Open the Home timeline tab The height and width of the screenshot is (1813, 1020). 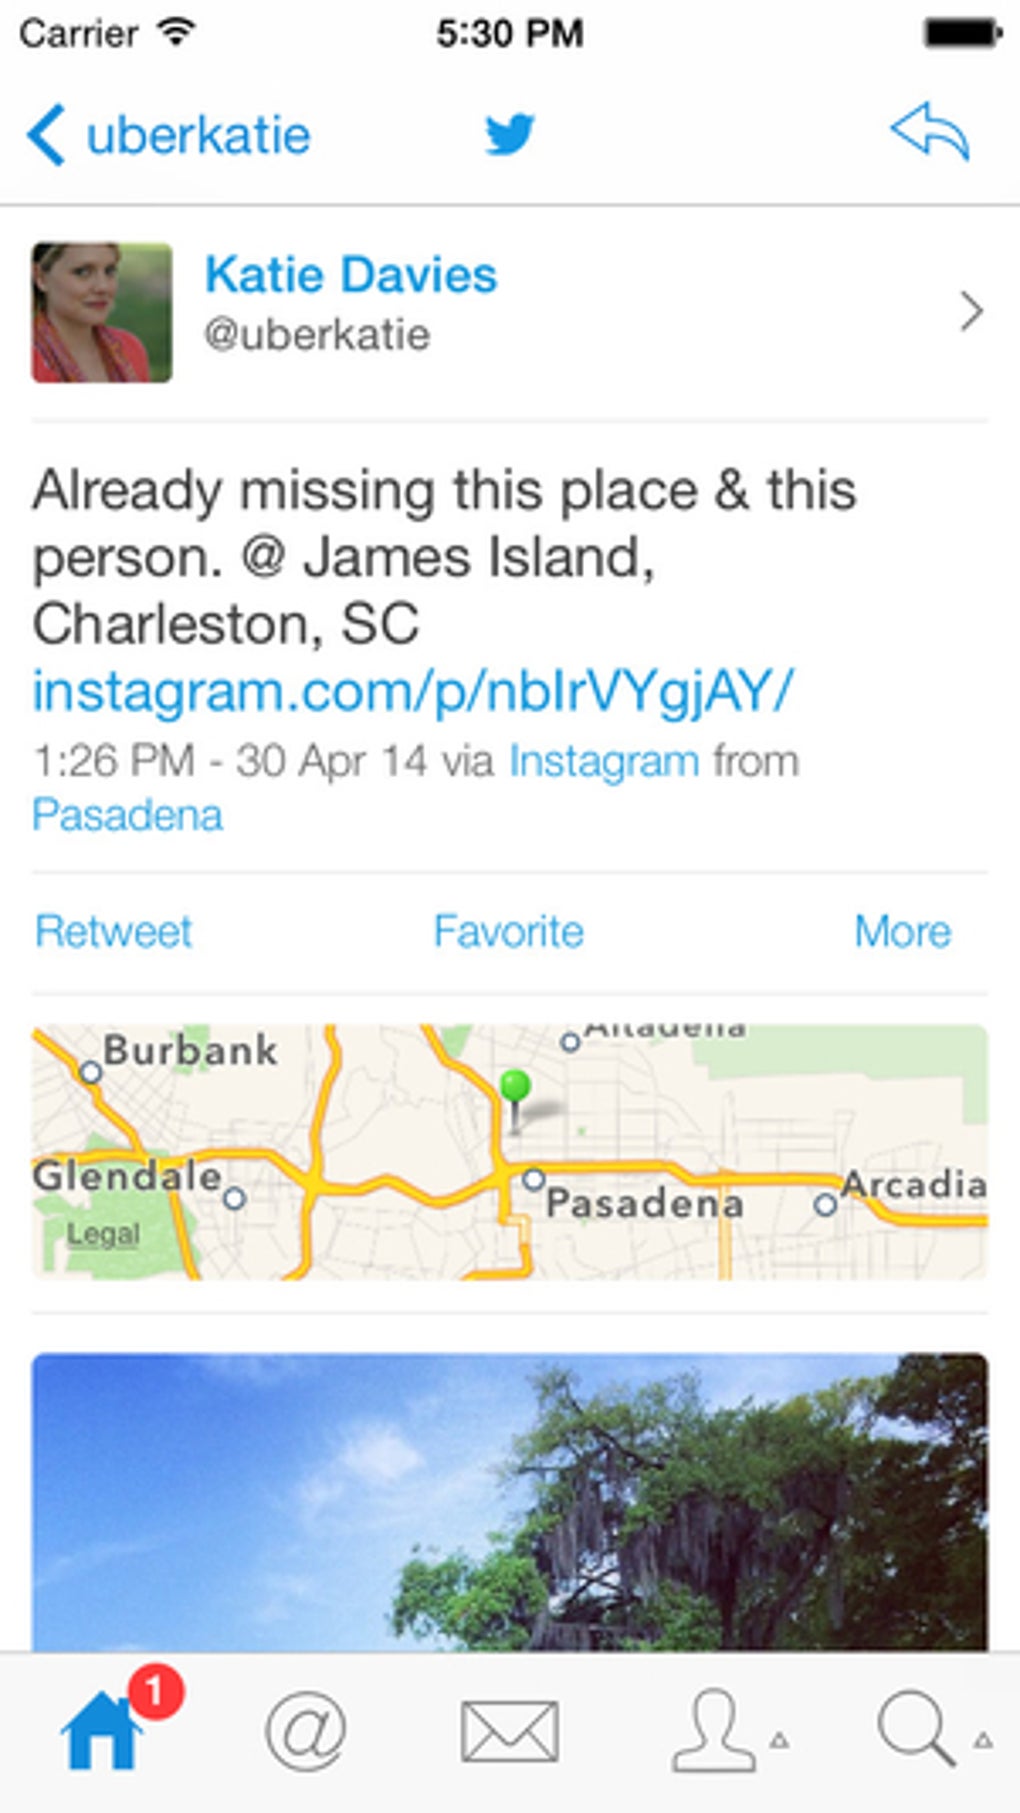(x=102, y=1731)
